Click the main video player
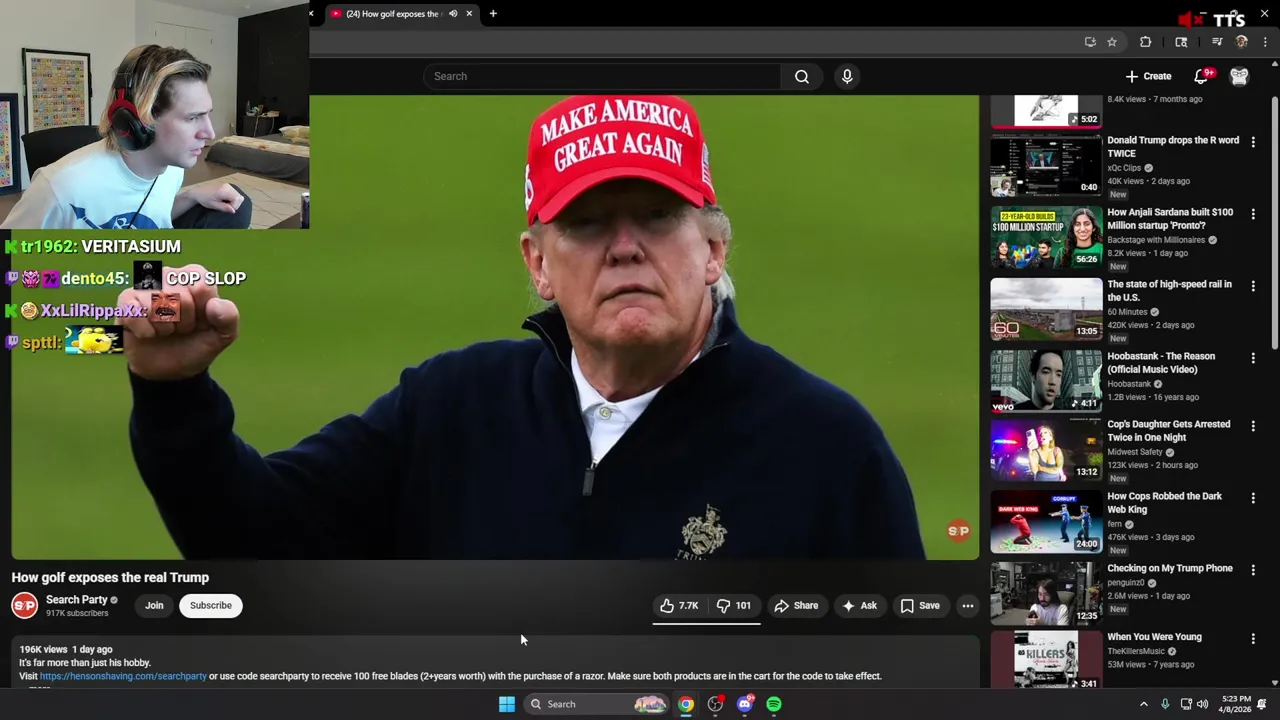1280x720 pixels. [x=495, y=327]
